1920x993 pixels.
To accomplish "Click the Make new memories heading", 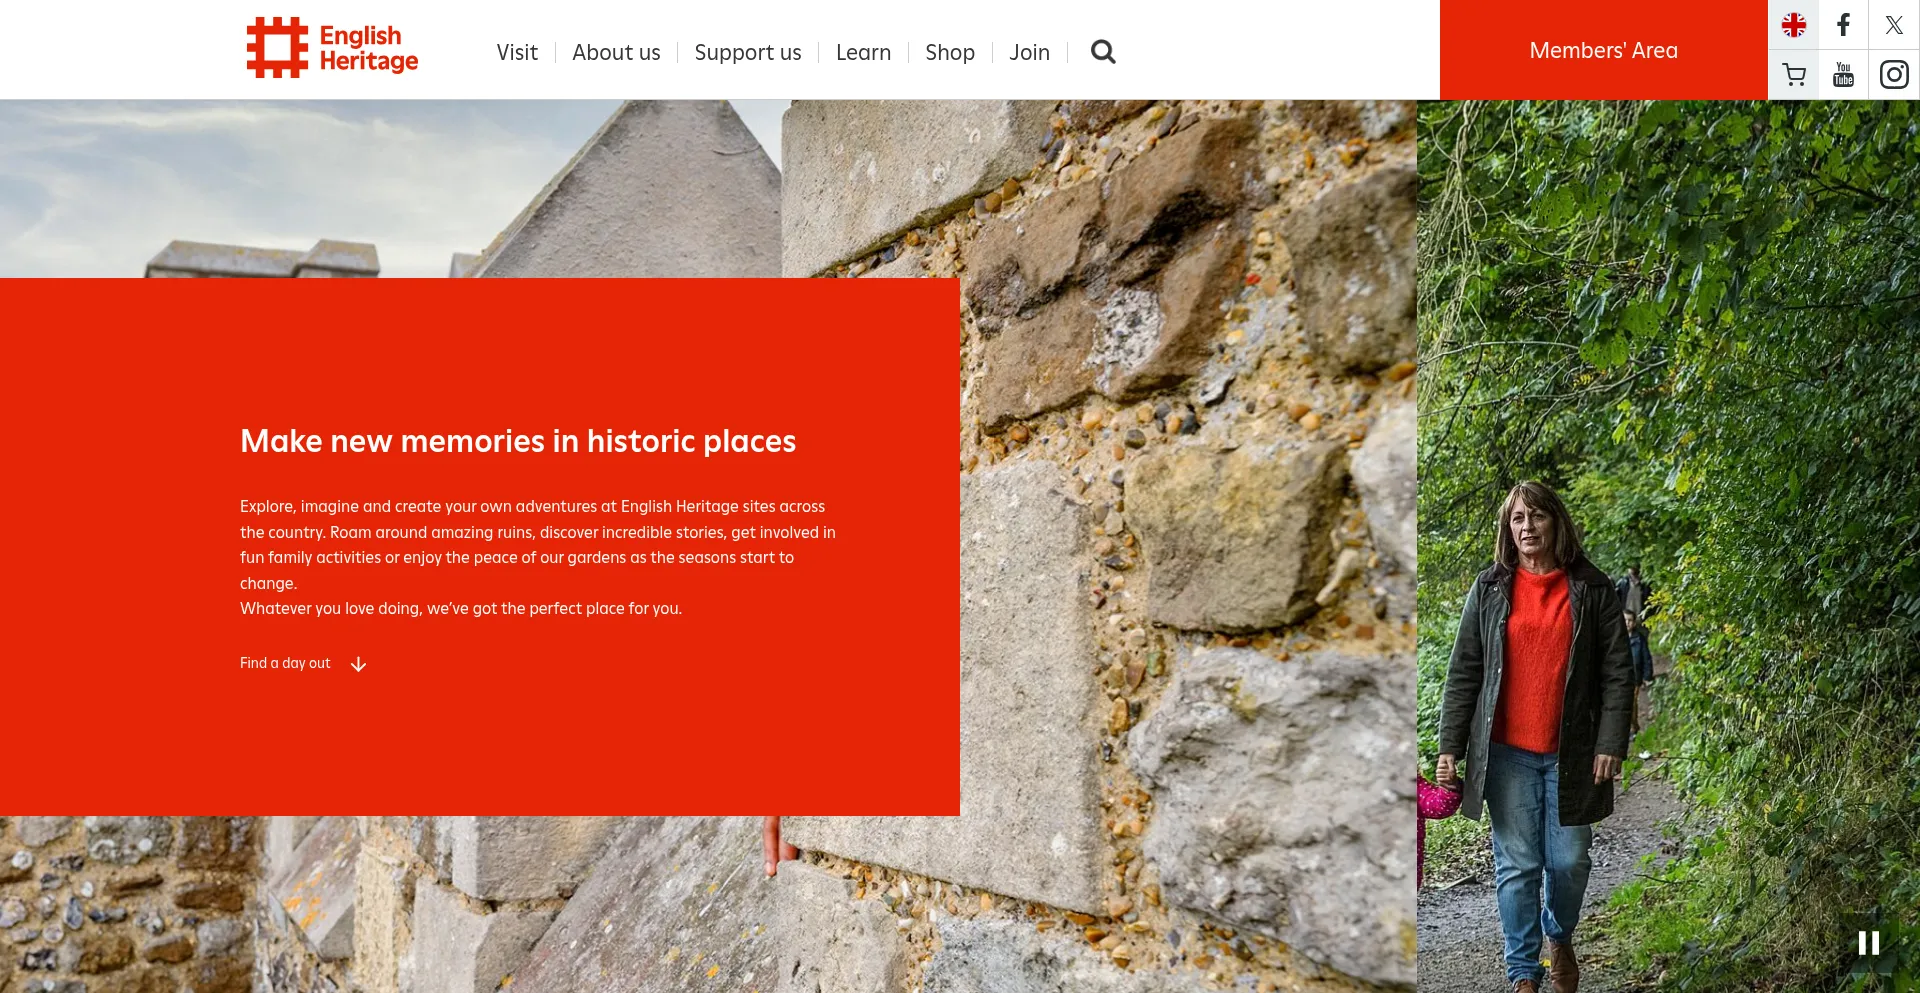I will [518, 441].
